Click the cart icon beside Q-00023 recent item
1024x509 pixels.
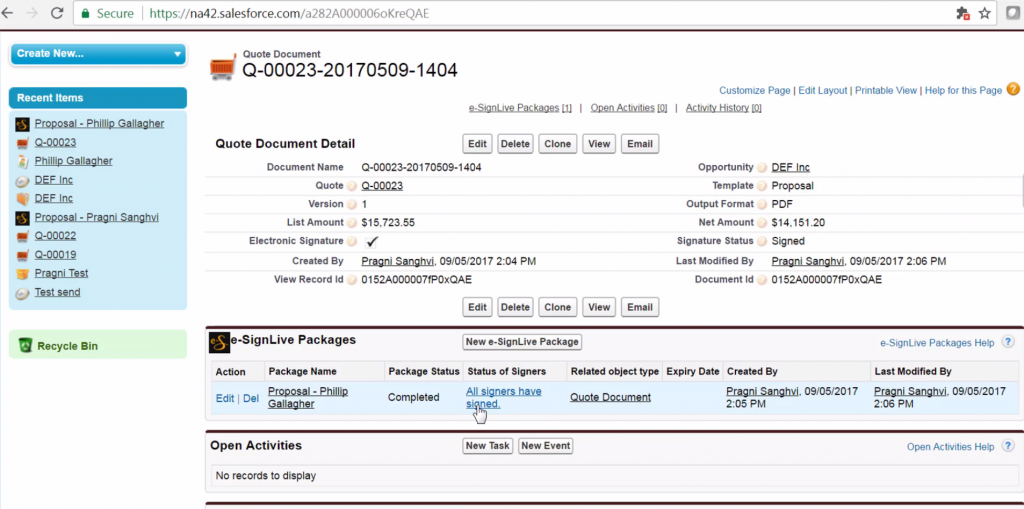click(x=23, y=143)
